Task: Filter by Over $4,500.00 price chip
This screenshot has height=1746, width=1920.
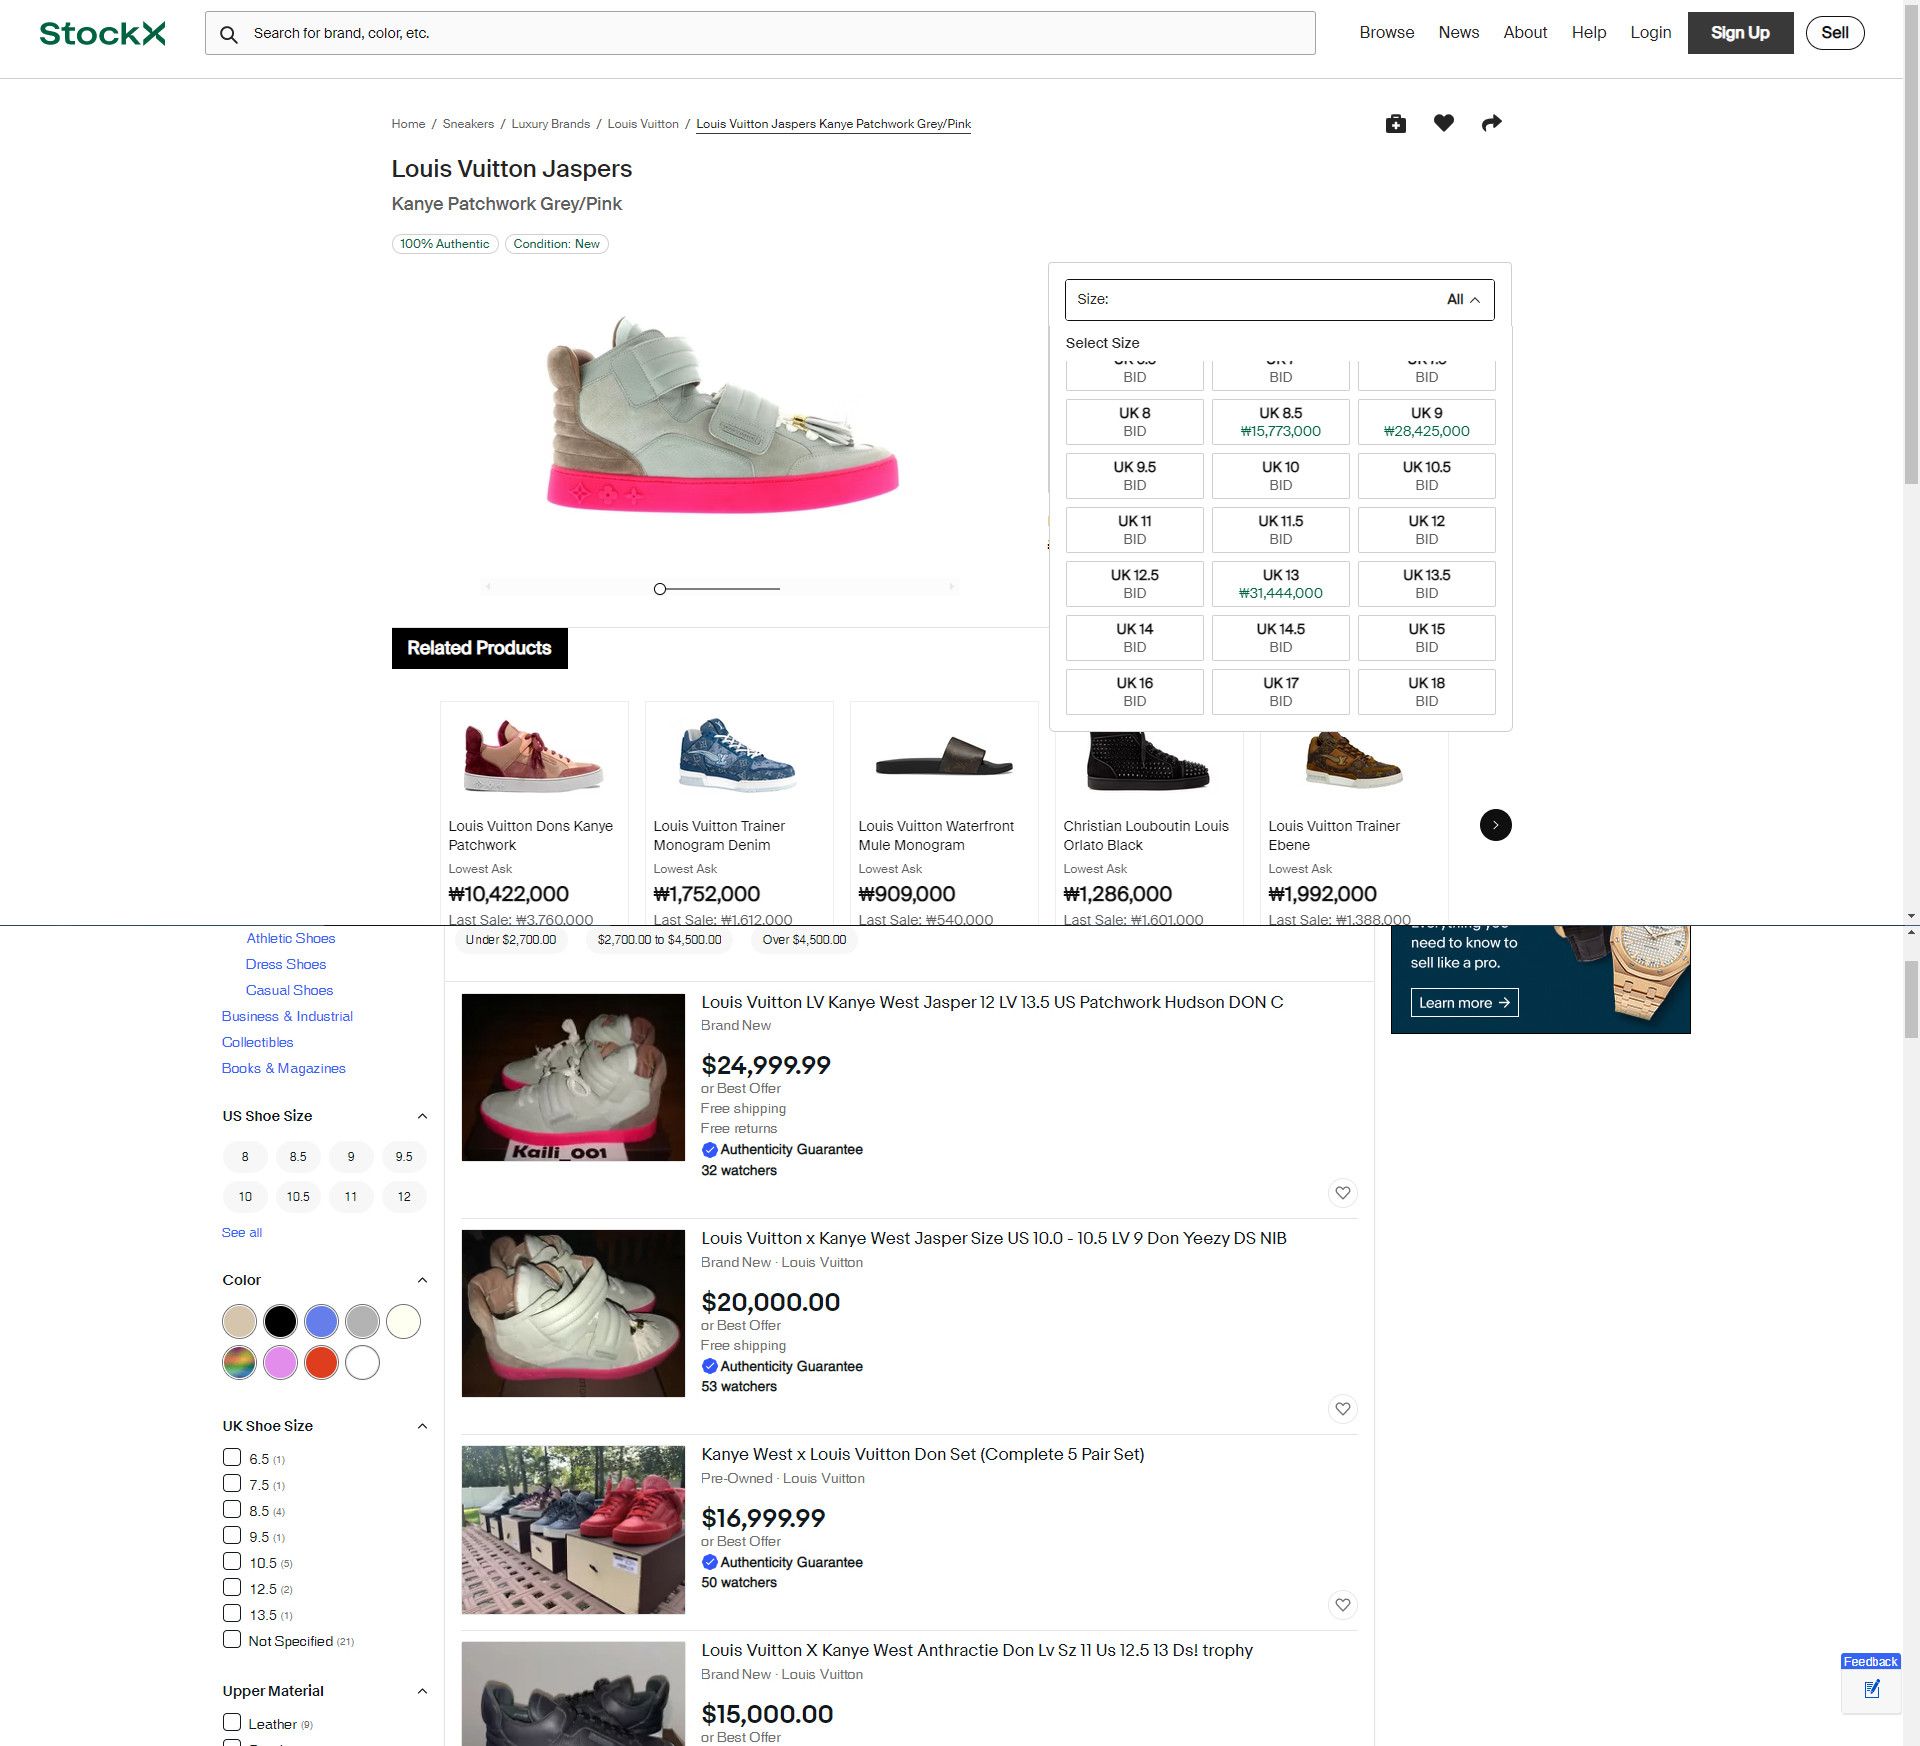Action: point(805,940)
